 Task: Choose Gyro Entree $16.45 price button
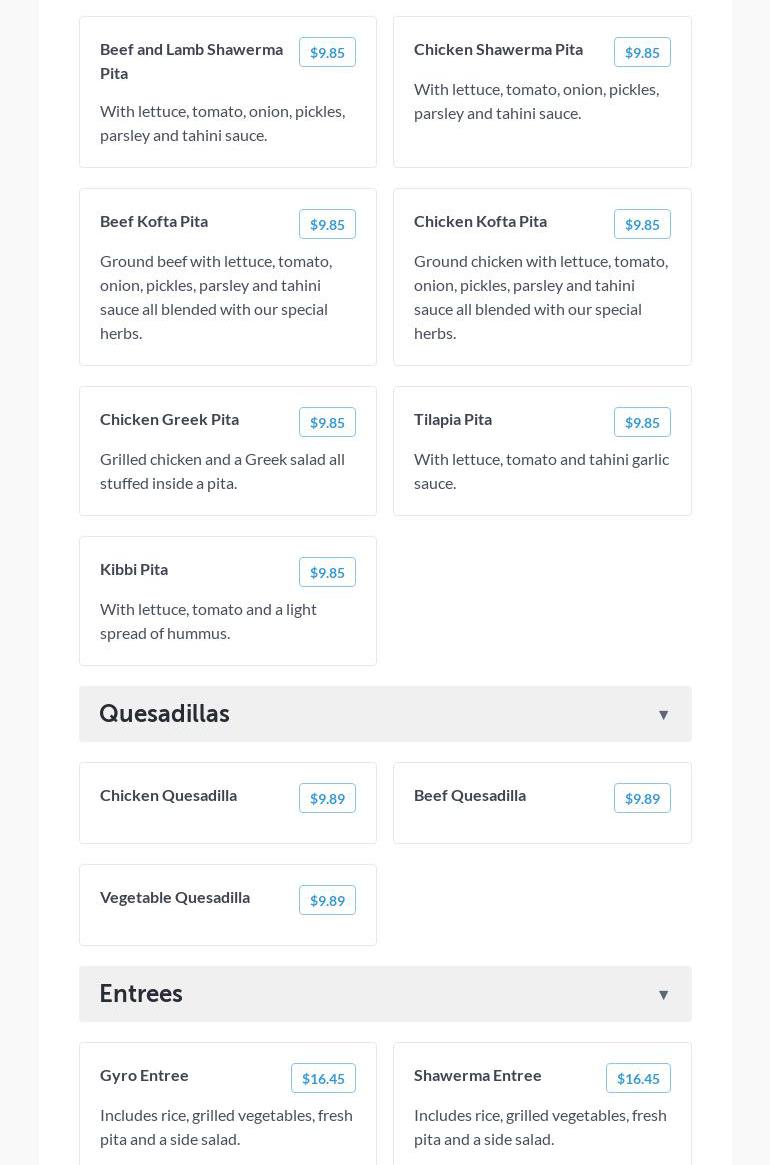click(323, 1078)
